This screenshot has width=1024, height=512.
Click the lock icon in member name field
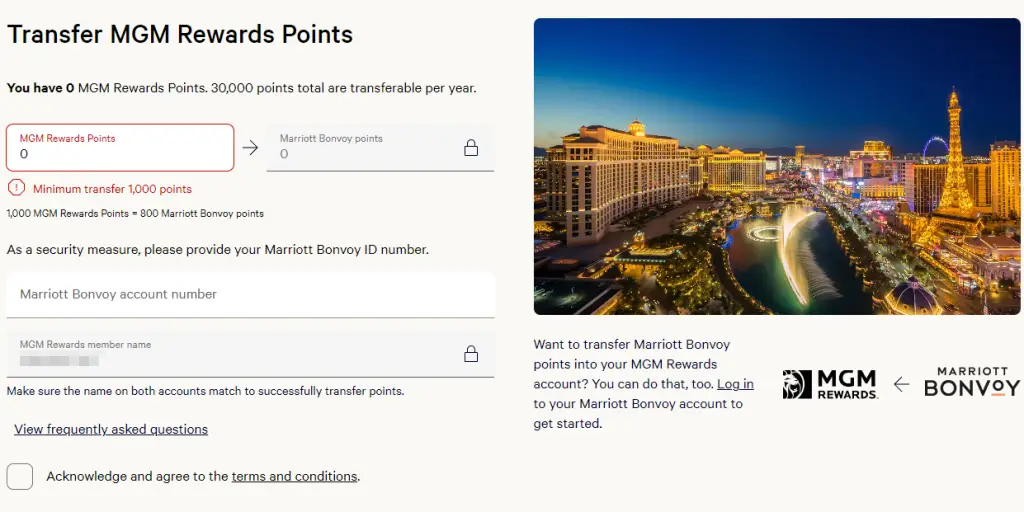click(471, 354)
